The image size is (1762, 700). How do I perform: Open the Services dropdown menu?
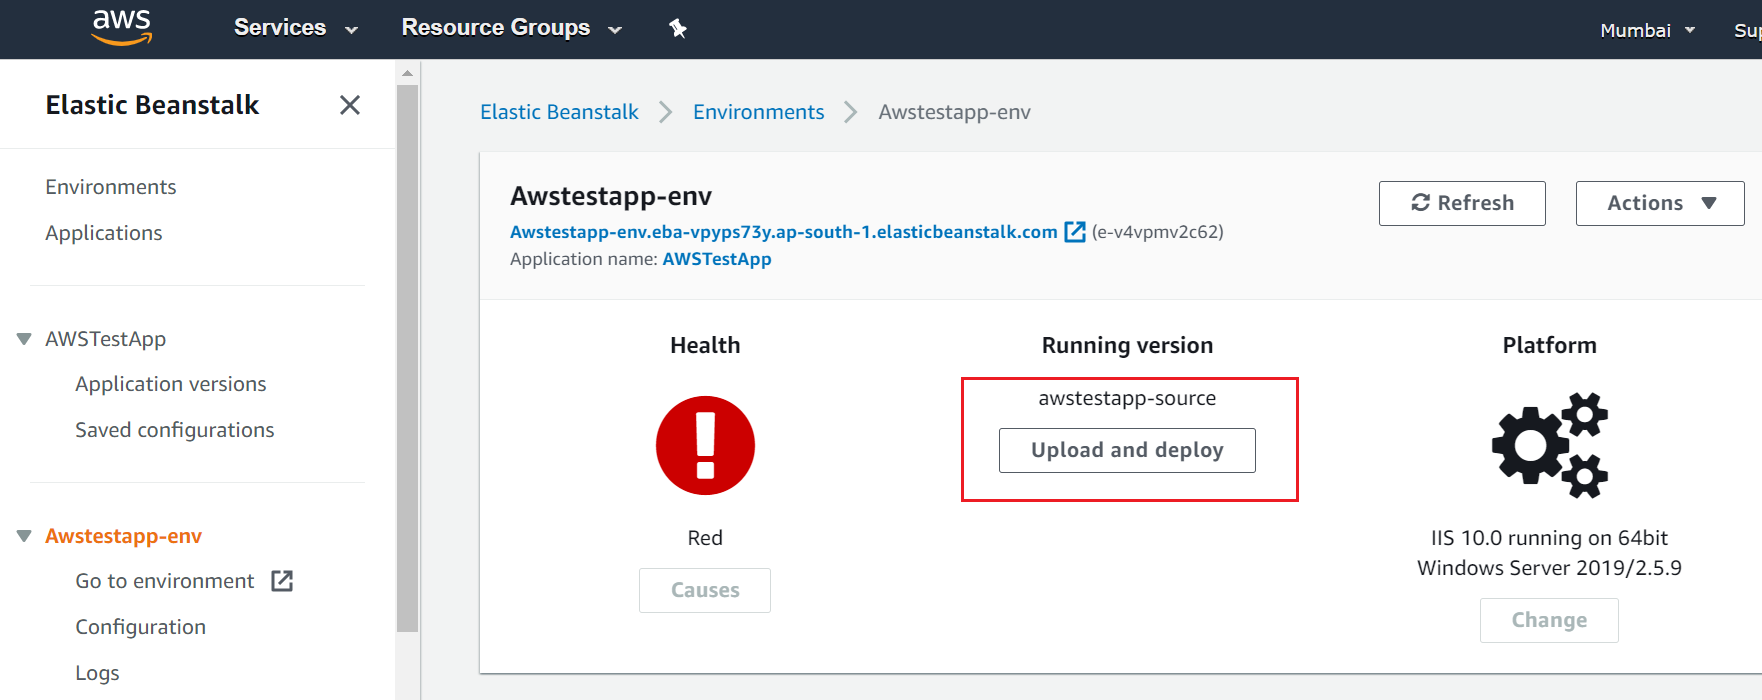click(x=295, y=28)
